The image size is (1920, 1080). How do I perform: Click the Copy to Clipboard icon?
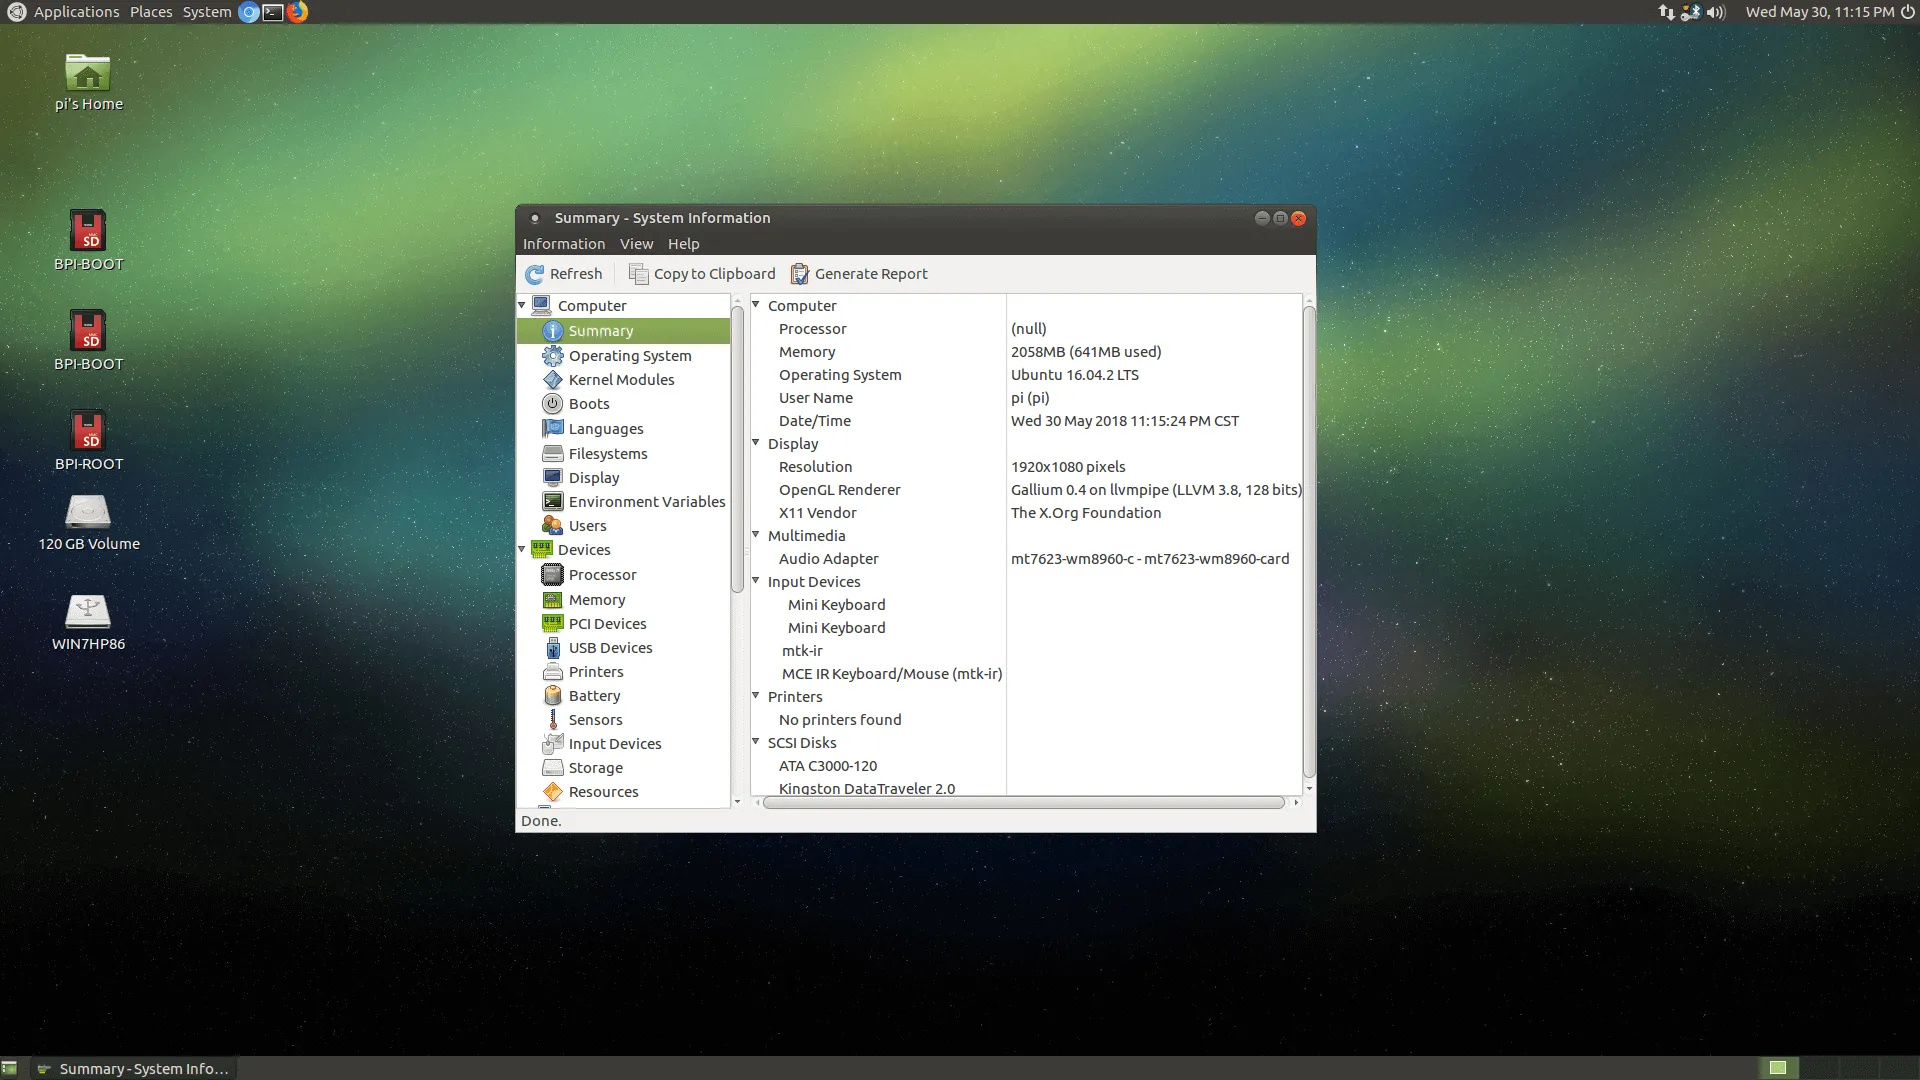pos(638,274)
